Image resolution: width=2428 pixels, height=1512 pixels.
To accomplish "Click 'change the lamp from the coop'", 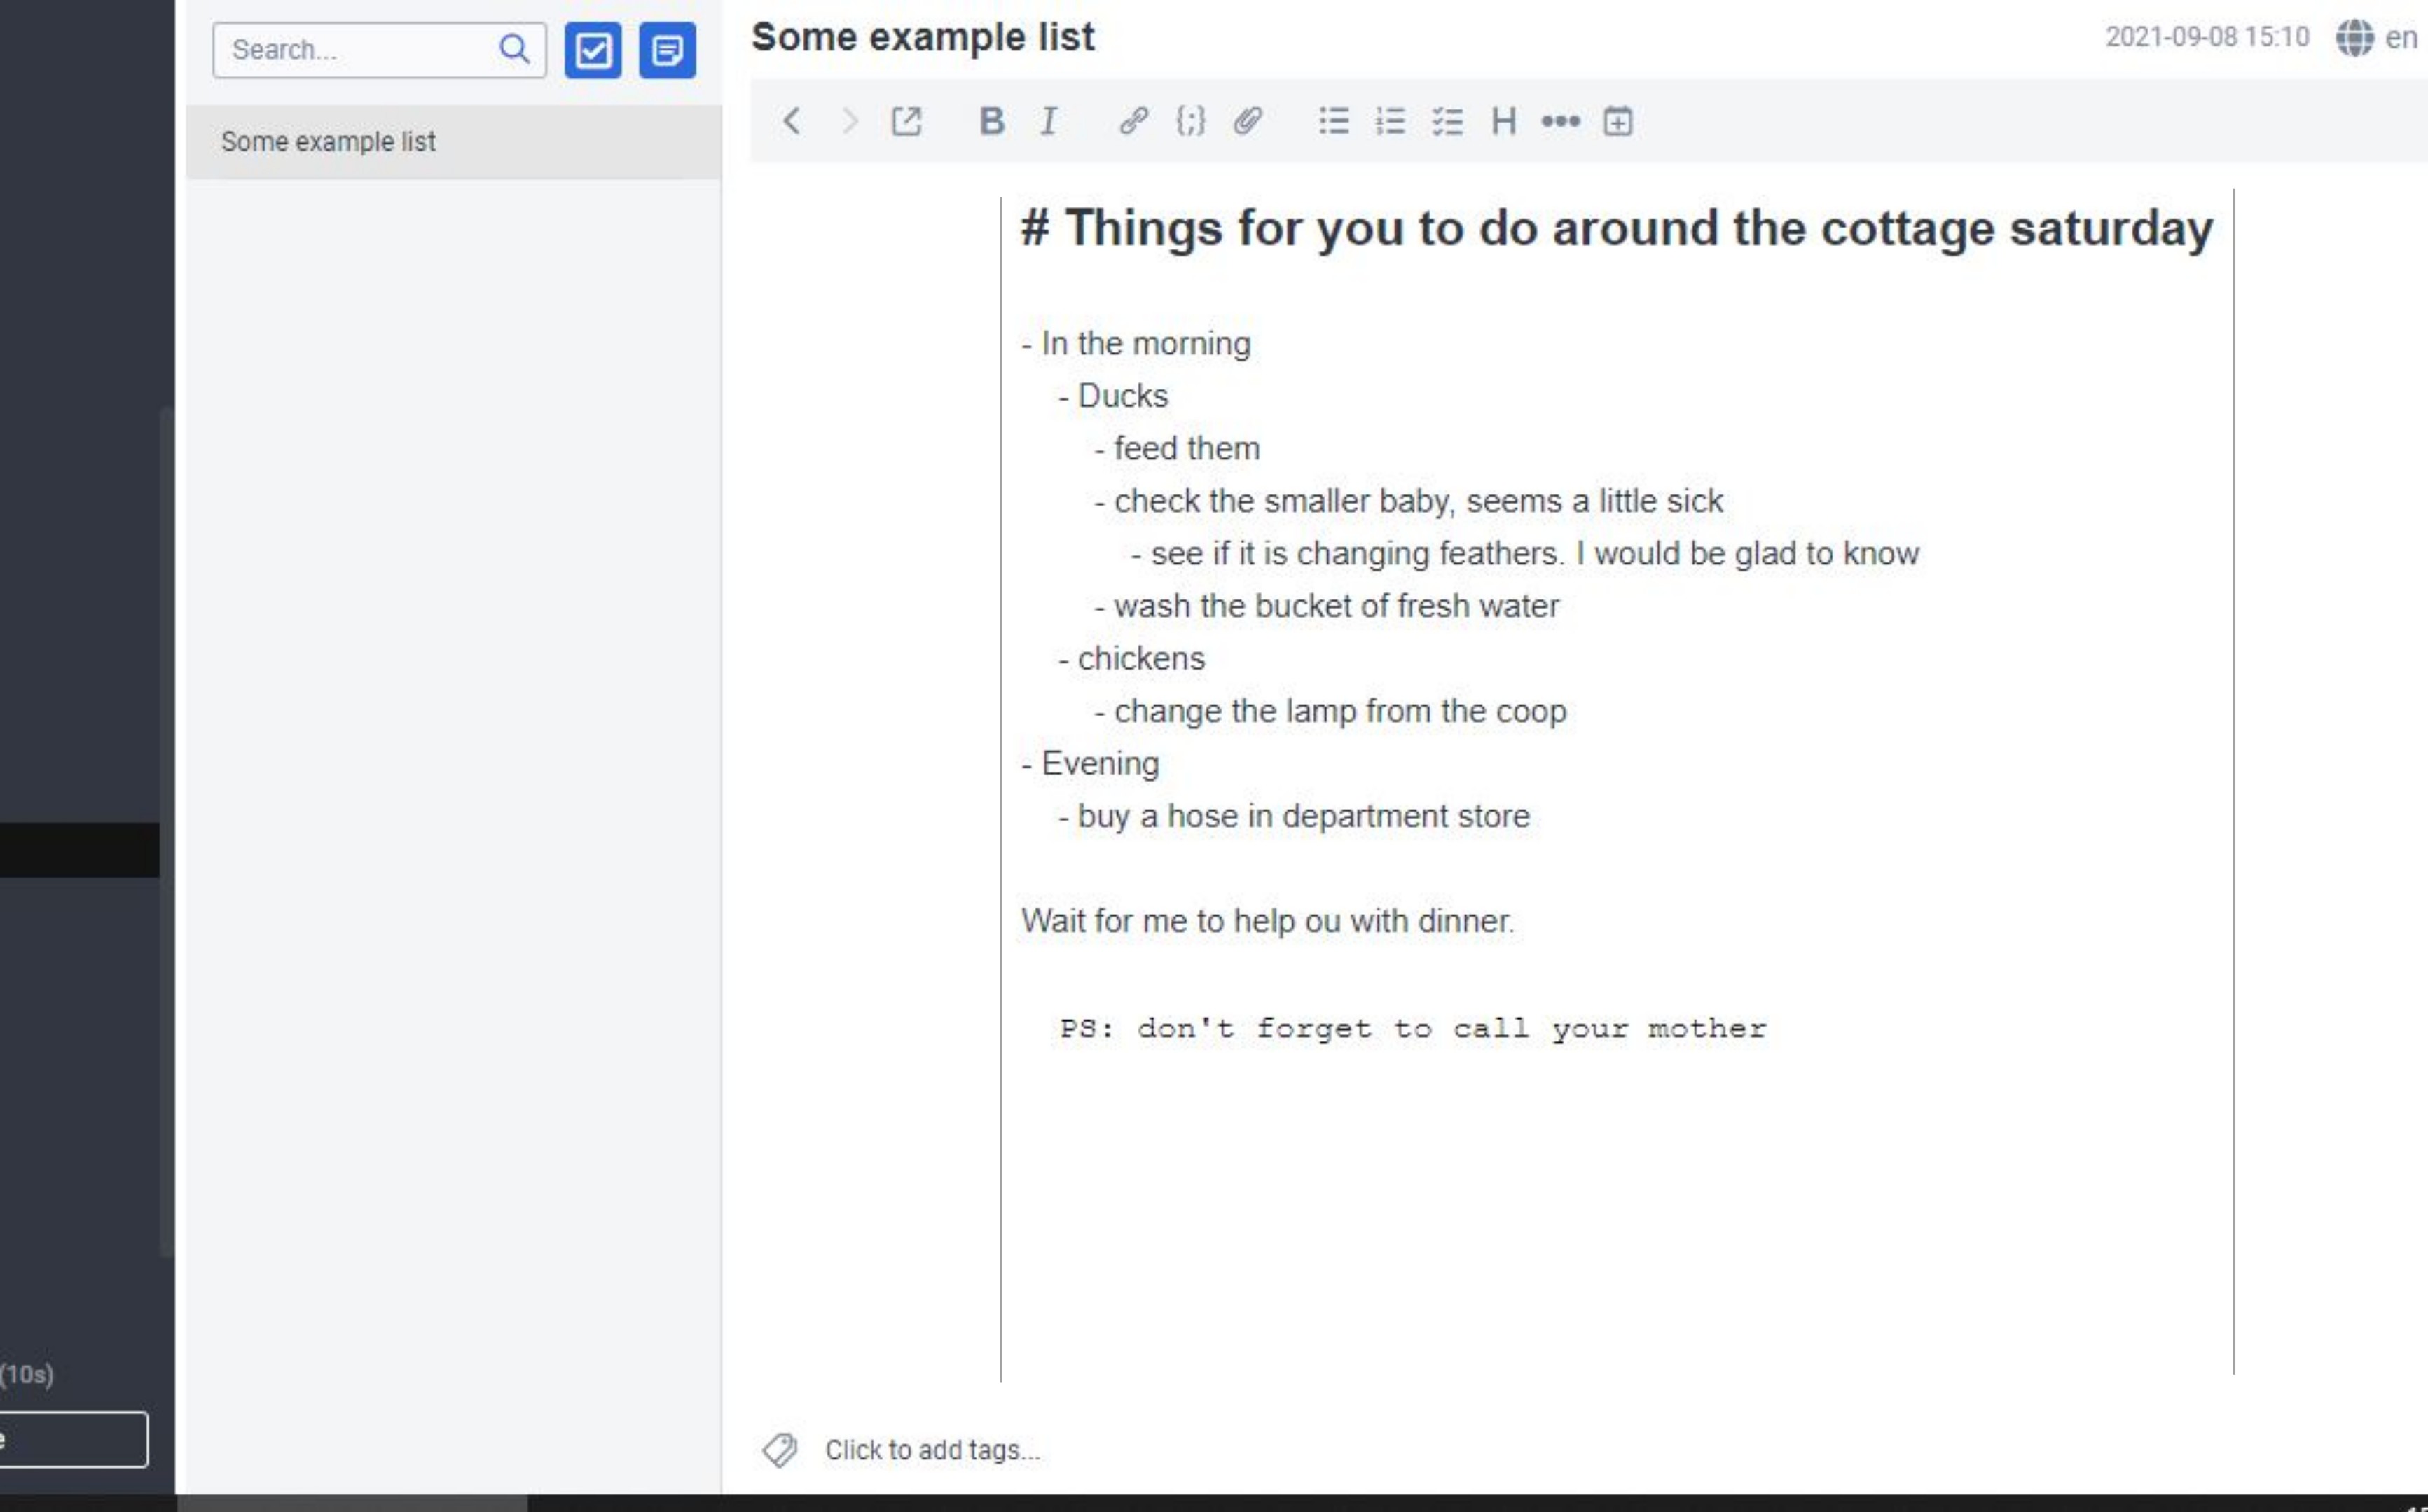I will tap(1340, 711).
